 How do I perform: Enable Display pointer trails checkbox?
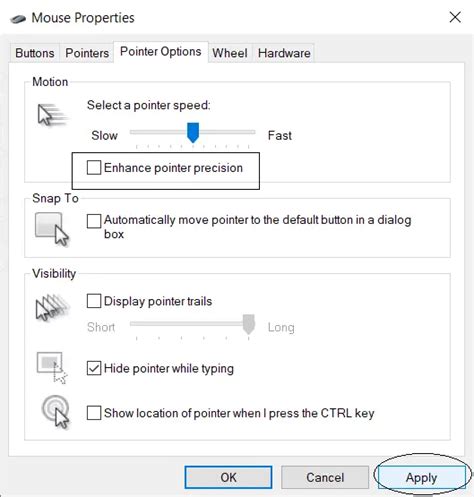(x=94, y=301)
